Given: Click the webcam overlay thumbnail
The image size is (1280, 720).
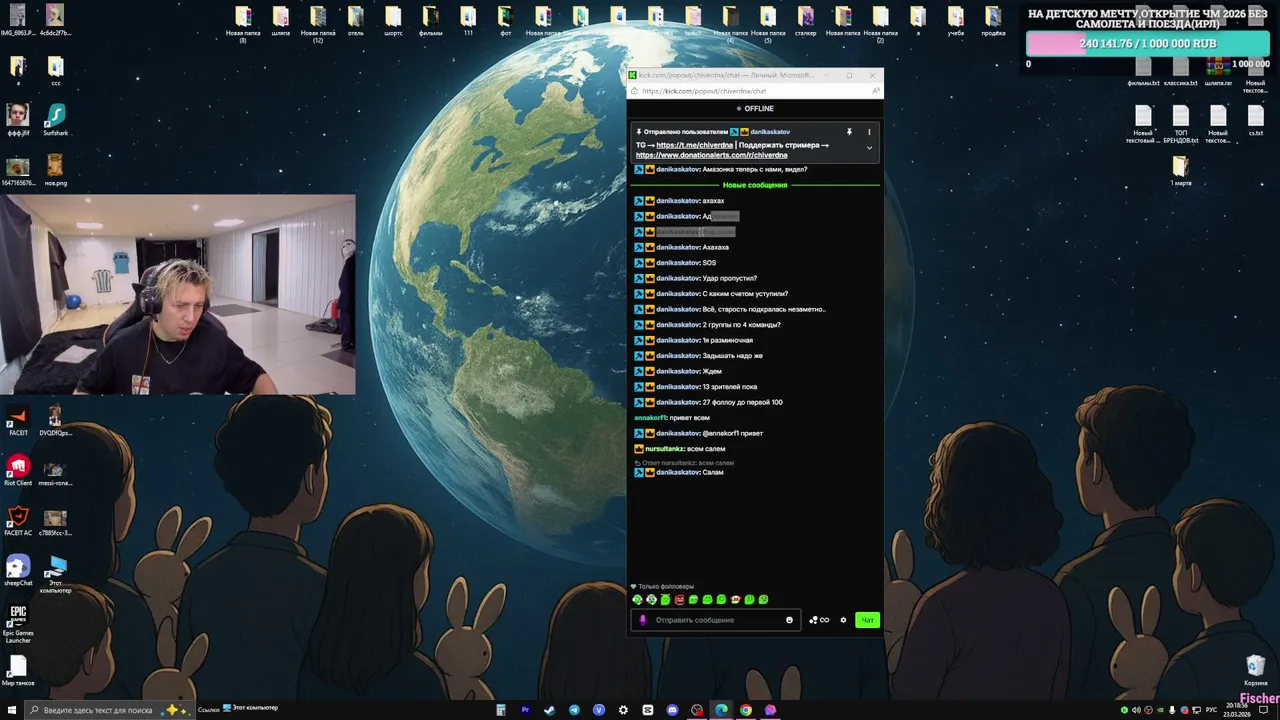Looking at the screenshot, I should click(178, 295).
